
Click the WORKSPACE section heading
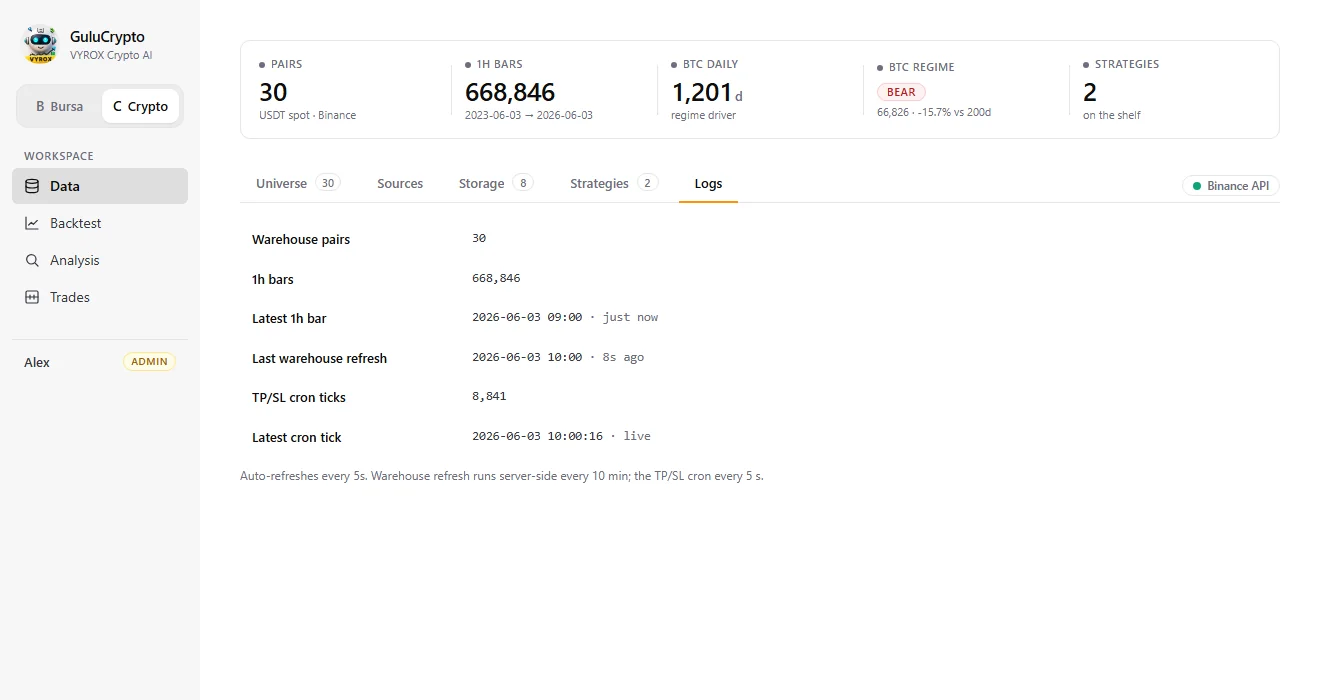[59, 156]
